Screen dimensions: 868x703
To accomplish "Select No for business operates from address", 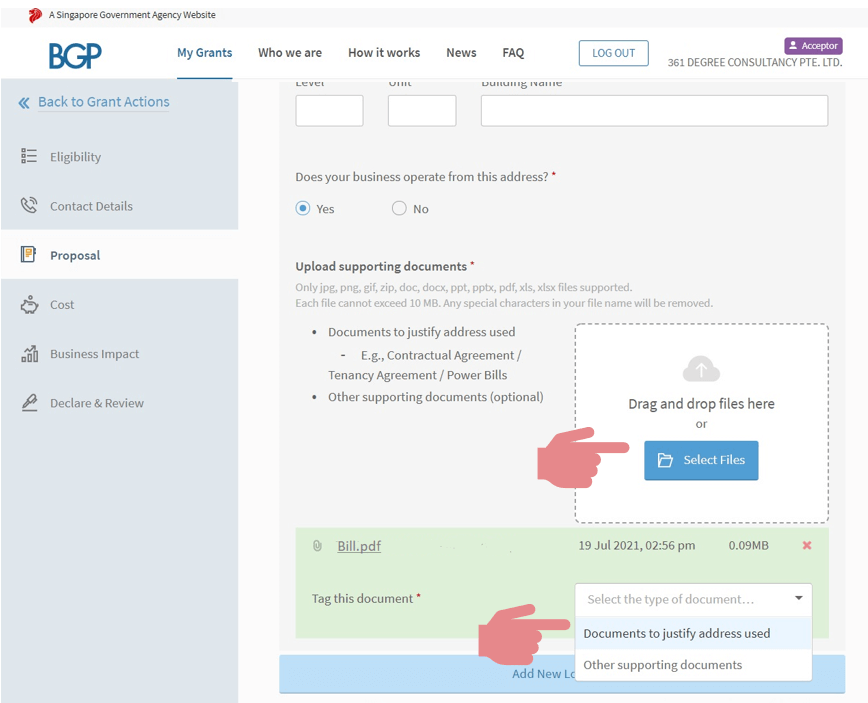I will coord(399,209).
